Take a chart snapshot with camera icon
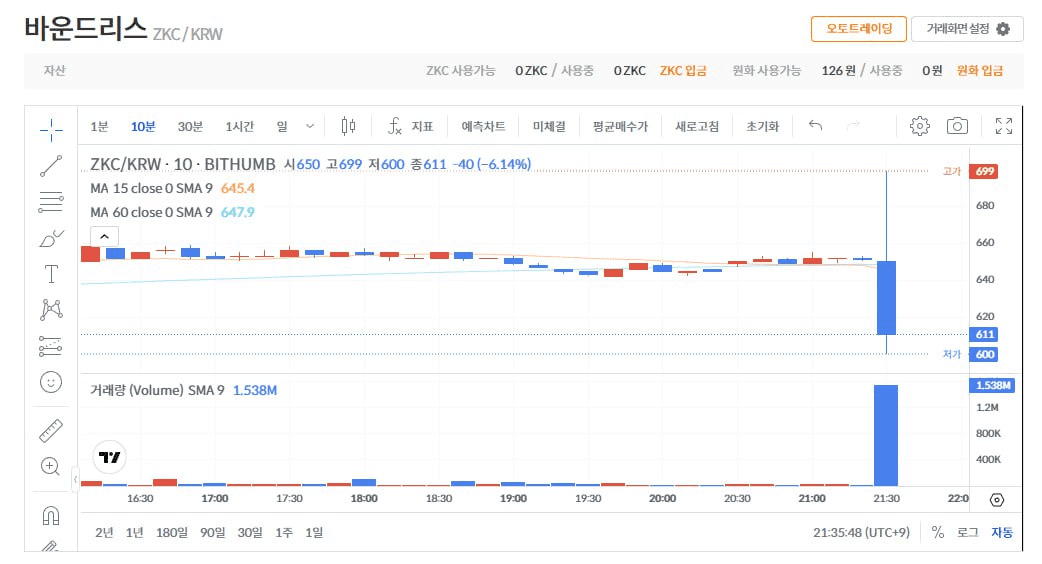The height and width of the screenshot is (564, 1042). point(957,126)
